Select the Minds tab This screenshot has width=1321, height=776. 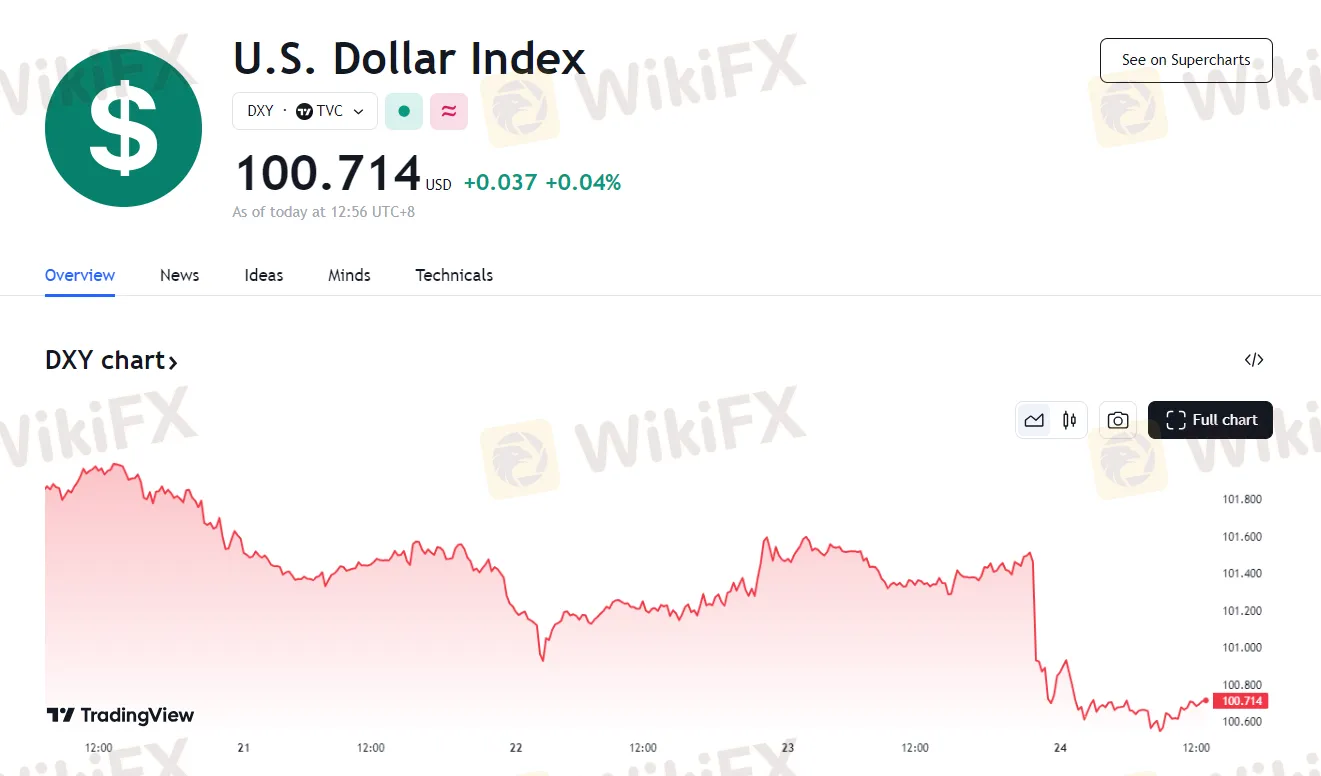[x=349, y=275]
